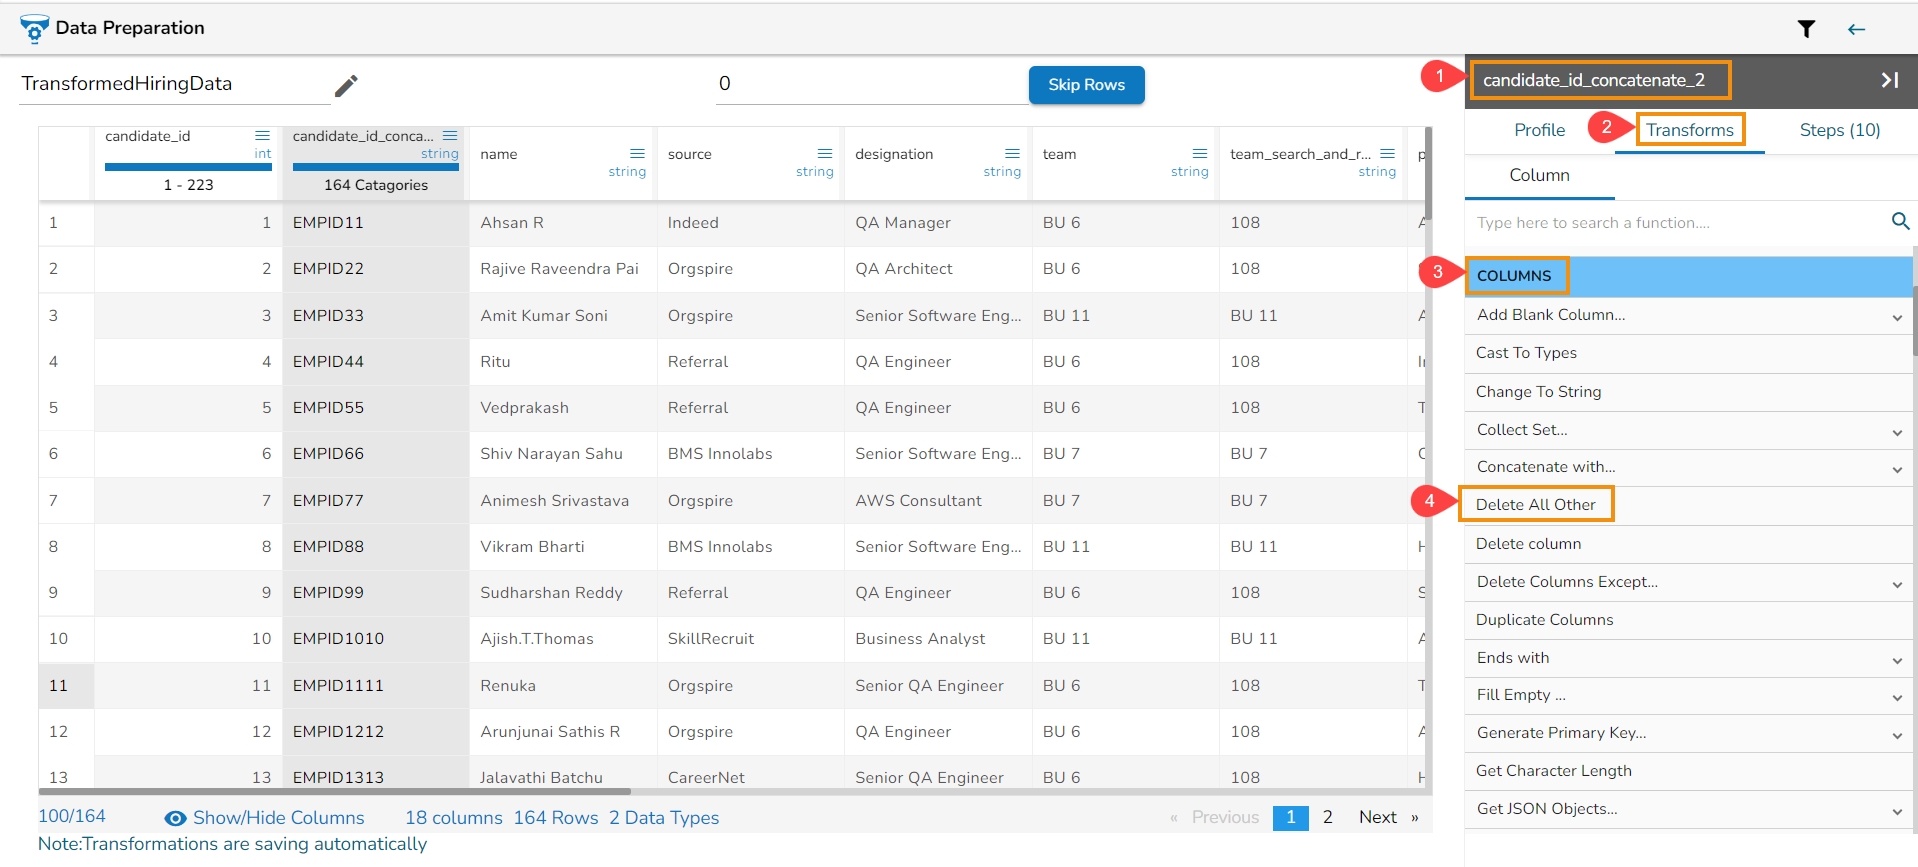Click the horizontal scrollbar under the table

coord(335,791)
